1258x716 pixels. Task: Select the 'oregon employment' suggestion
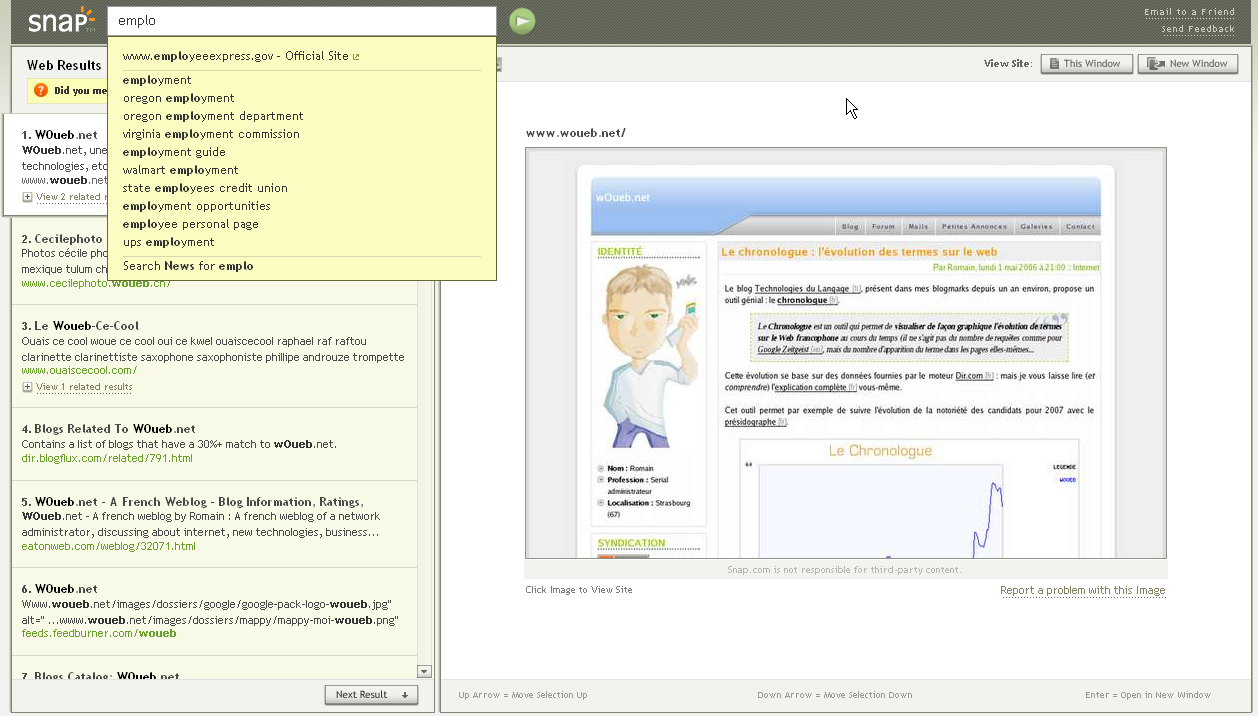coord(179,98)
